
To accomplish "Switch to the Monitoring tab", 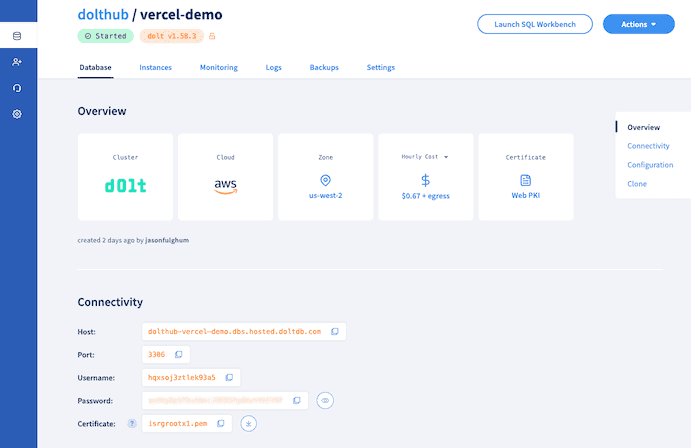I will [218, 68].
